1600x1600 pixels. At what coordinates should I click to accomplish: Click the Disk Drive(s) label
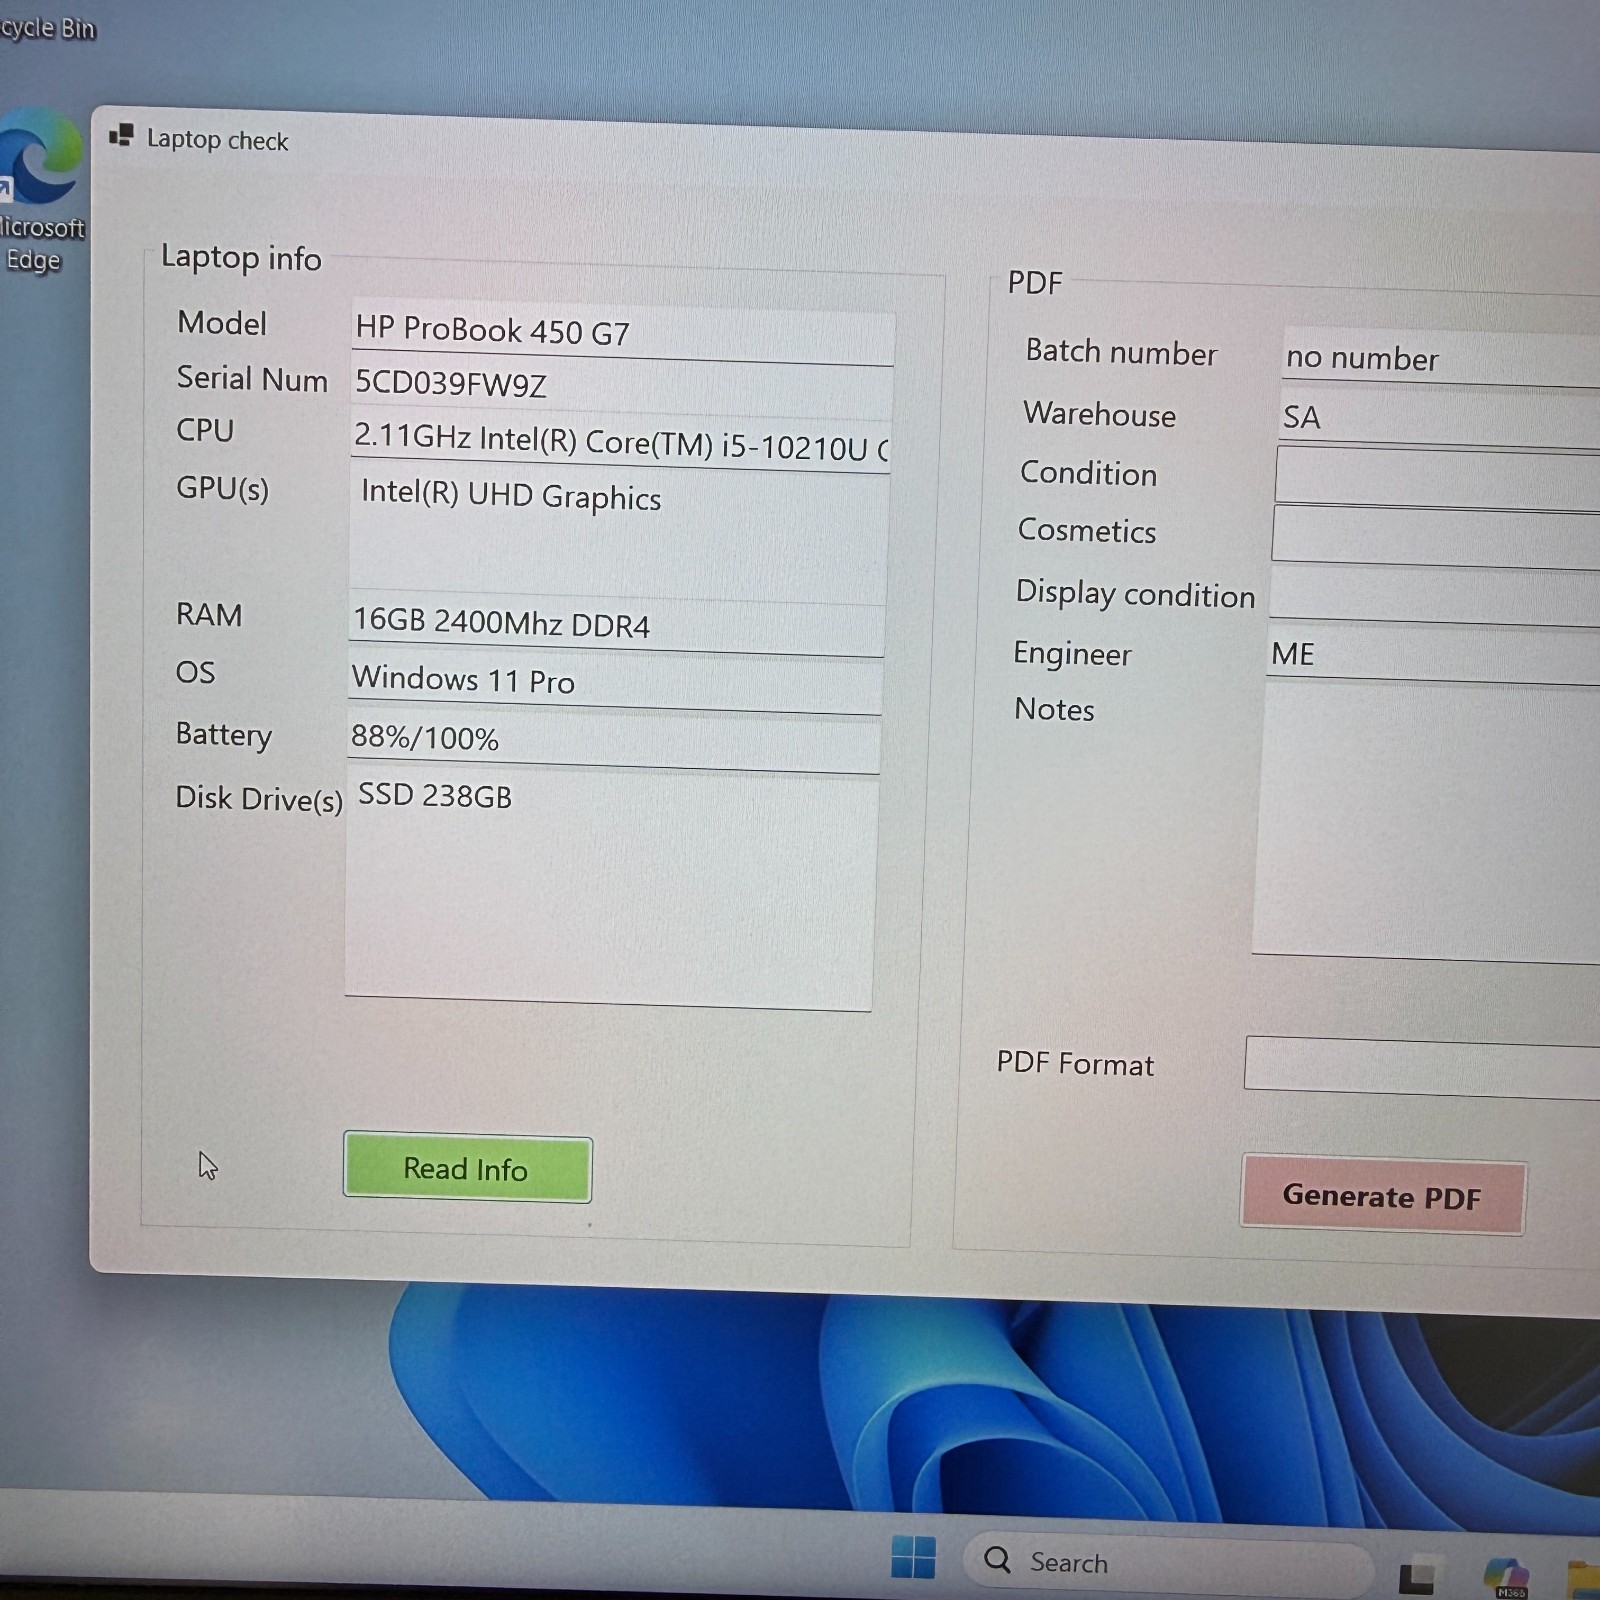tap(259, 798)
